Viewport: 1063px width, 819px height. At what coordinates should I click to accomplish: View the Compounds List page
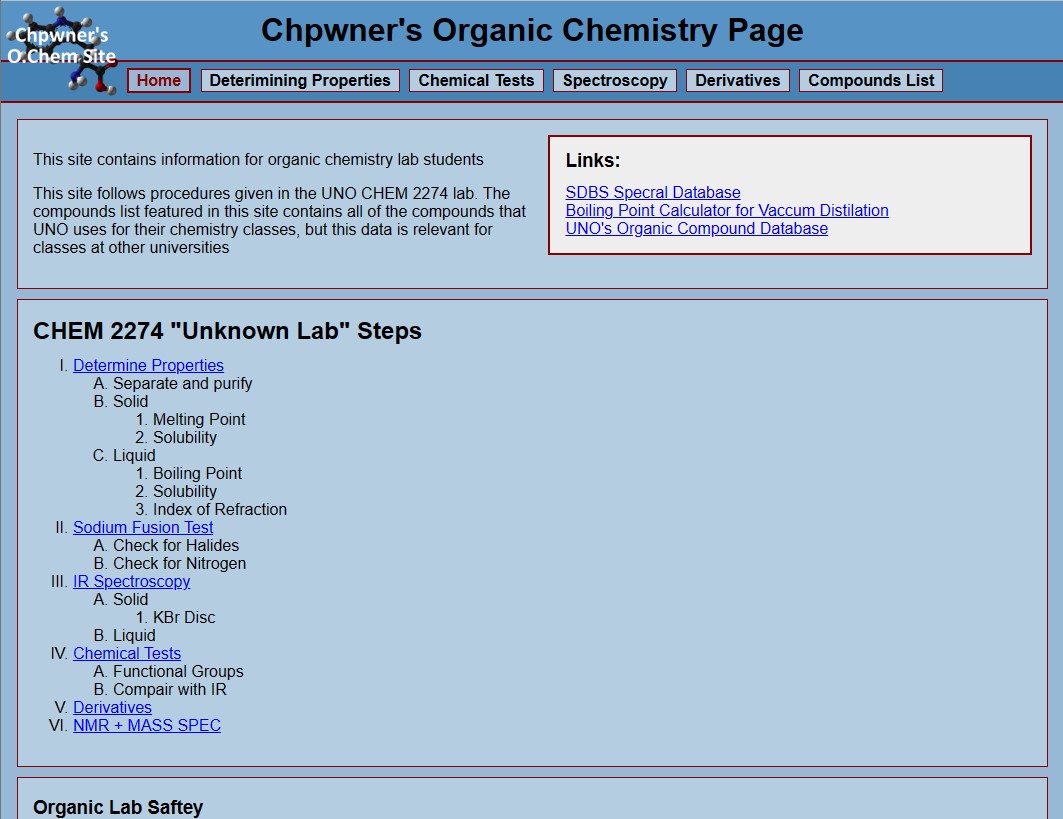[x=870, y=80]
